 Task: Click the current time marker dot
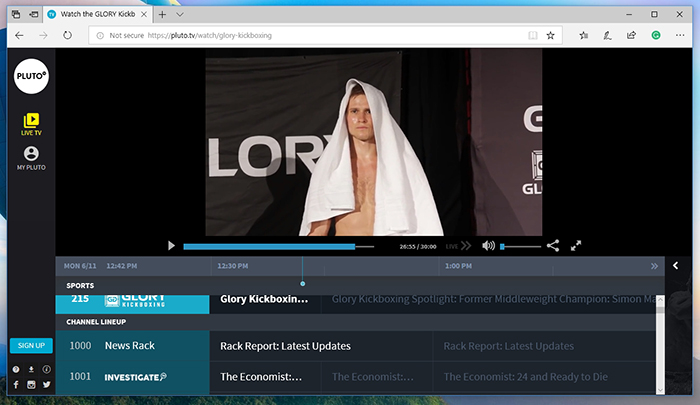pyautogui.click(x=303, y=284)
